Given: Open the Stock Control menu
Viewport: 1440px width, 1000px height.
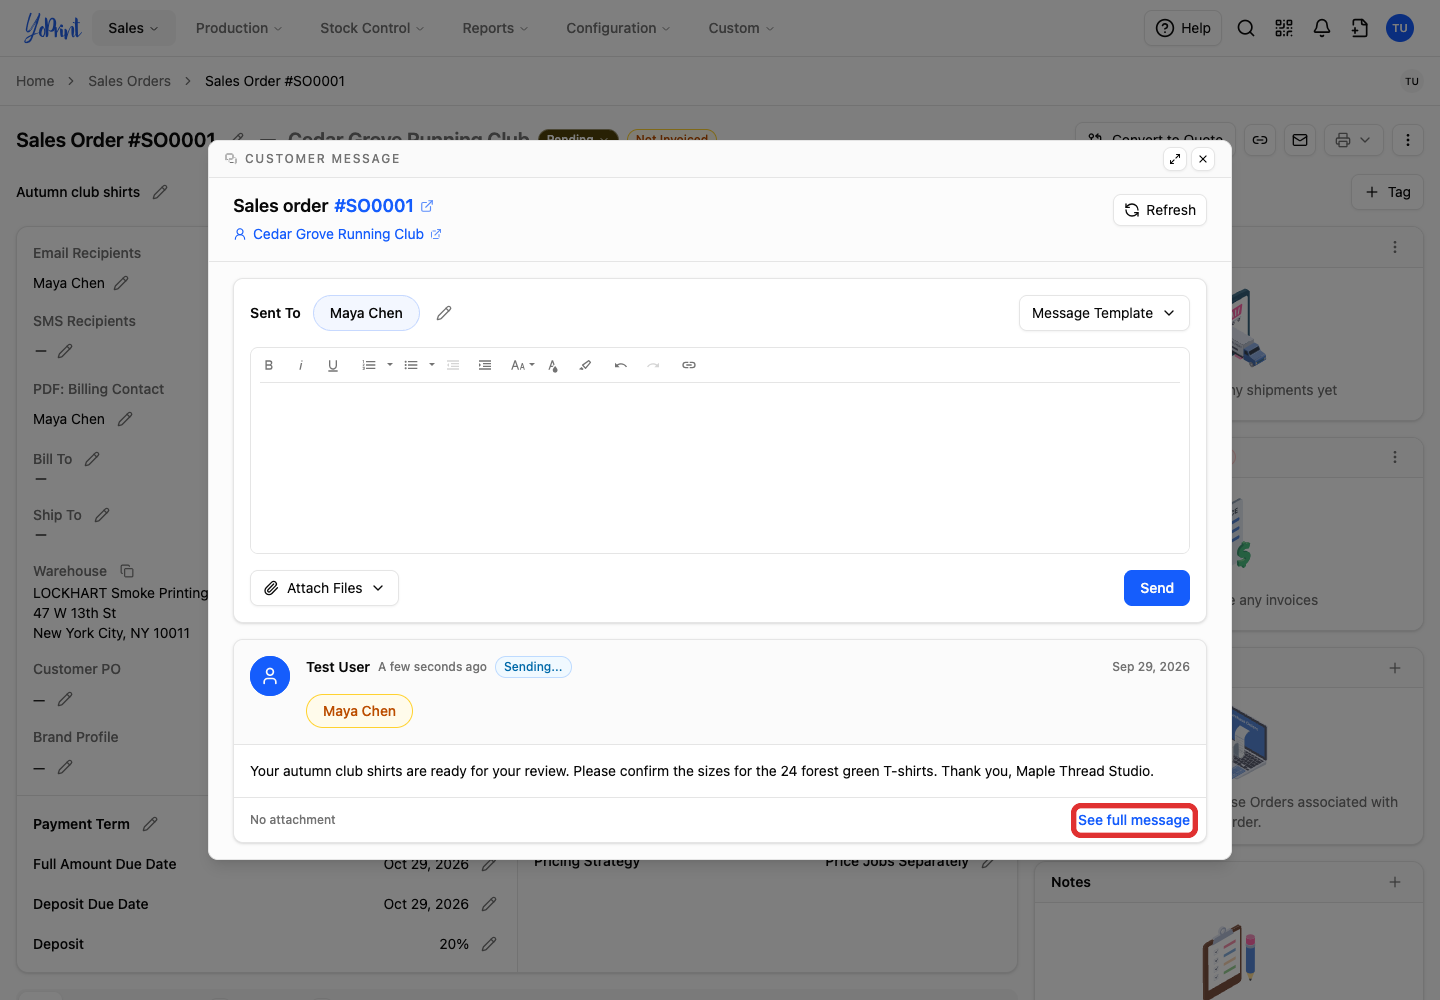Looking at the screenshot, I should point(372,28).
